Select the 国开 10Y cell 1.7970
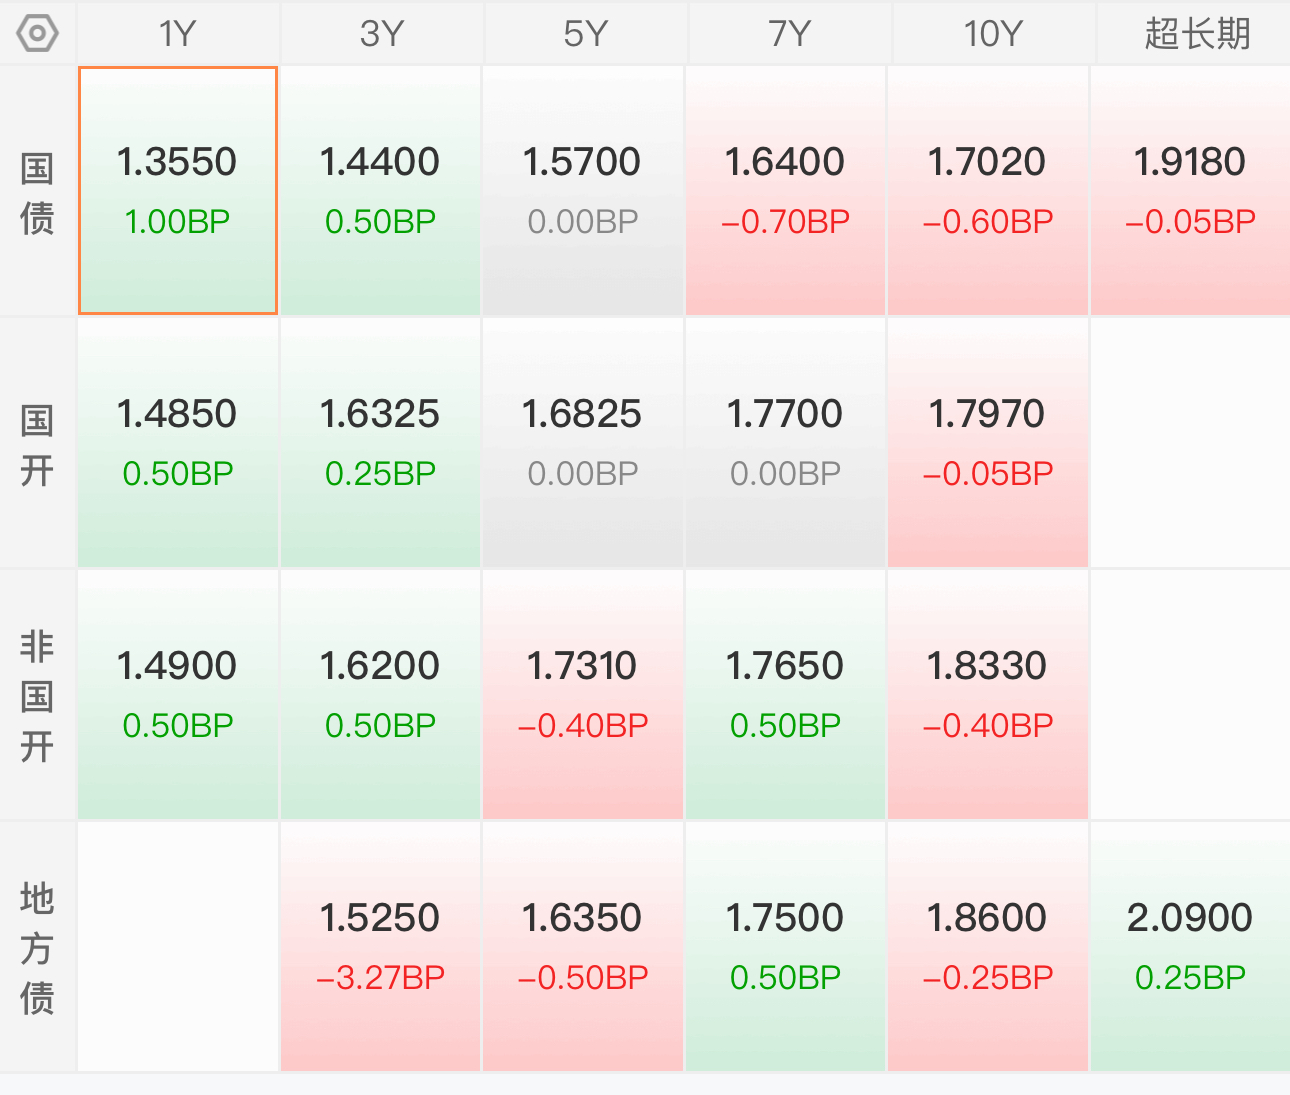This screenshot has width=1290, height=1095. (x=988, y=443)
